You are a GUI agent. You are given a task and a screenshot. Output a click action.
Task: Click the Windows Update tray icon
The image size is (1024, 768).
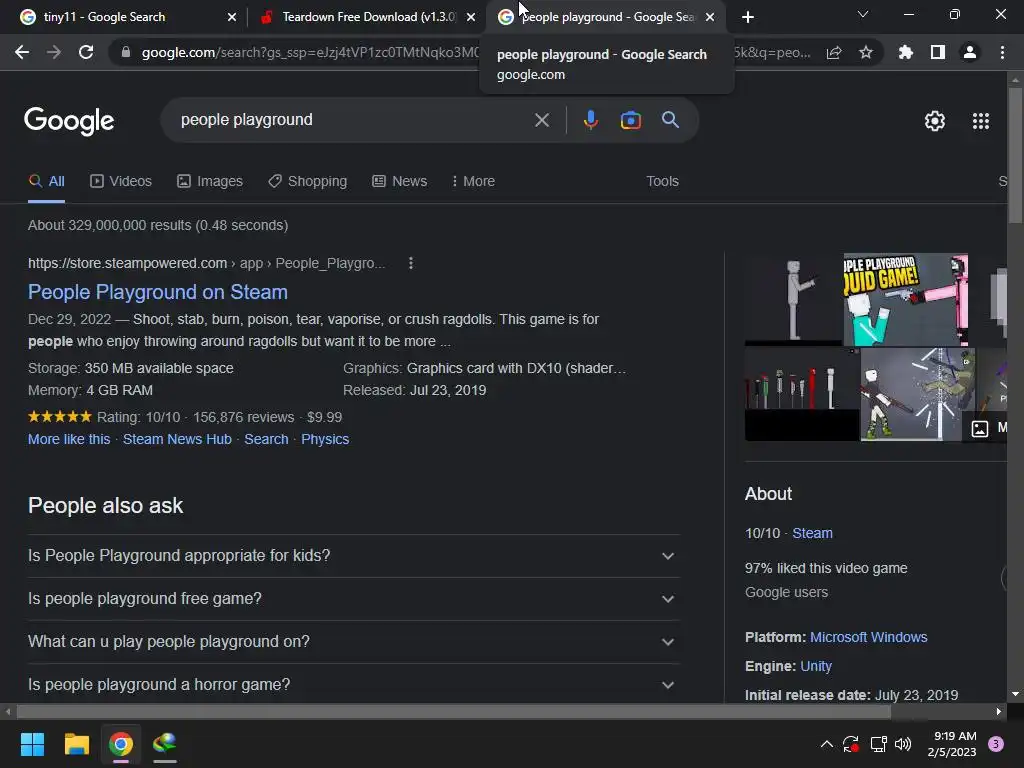tap(850, 744)
